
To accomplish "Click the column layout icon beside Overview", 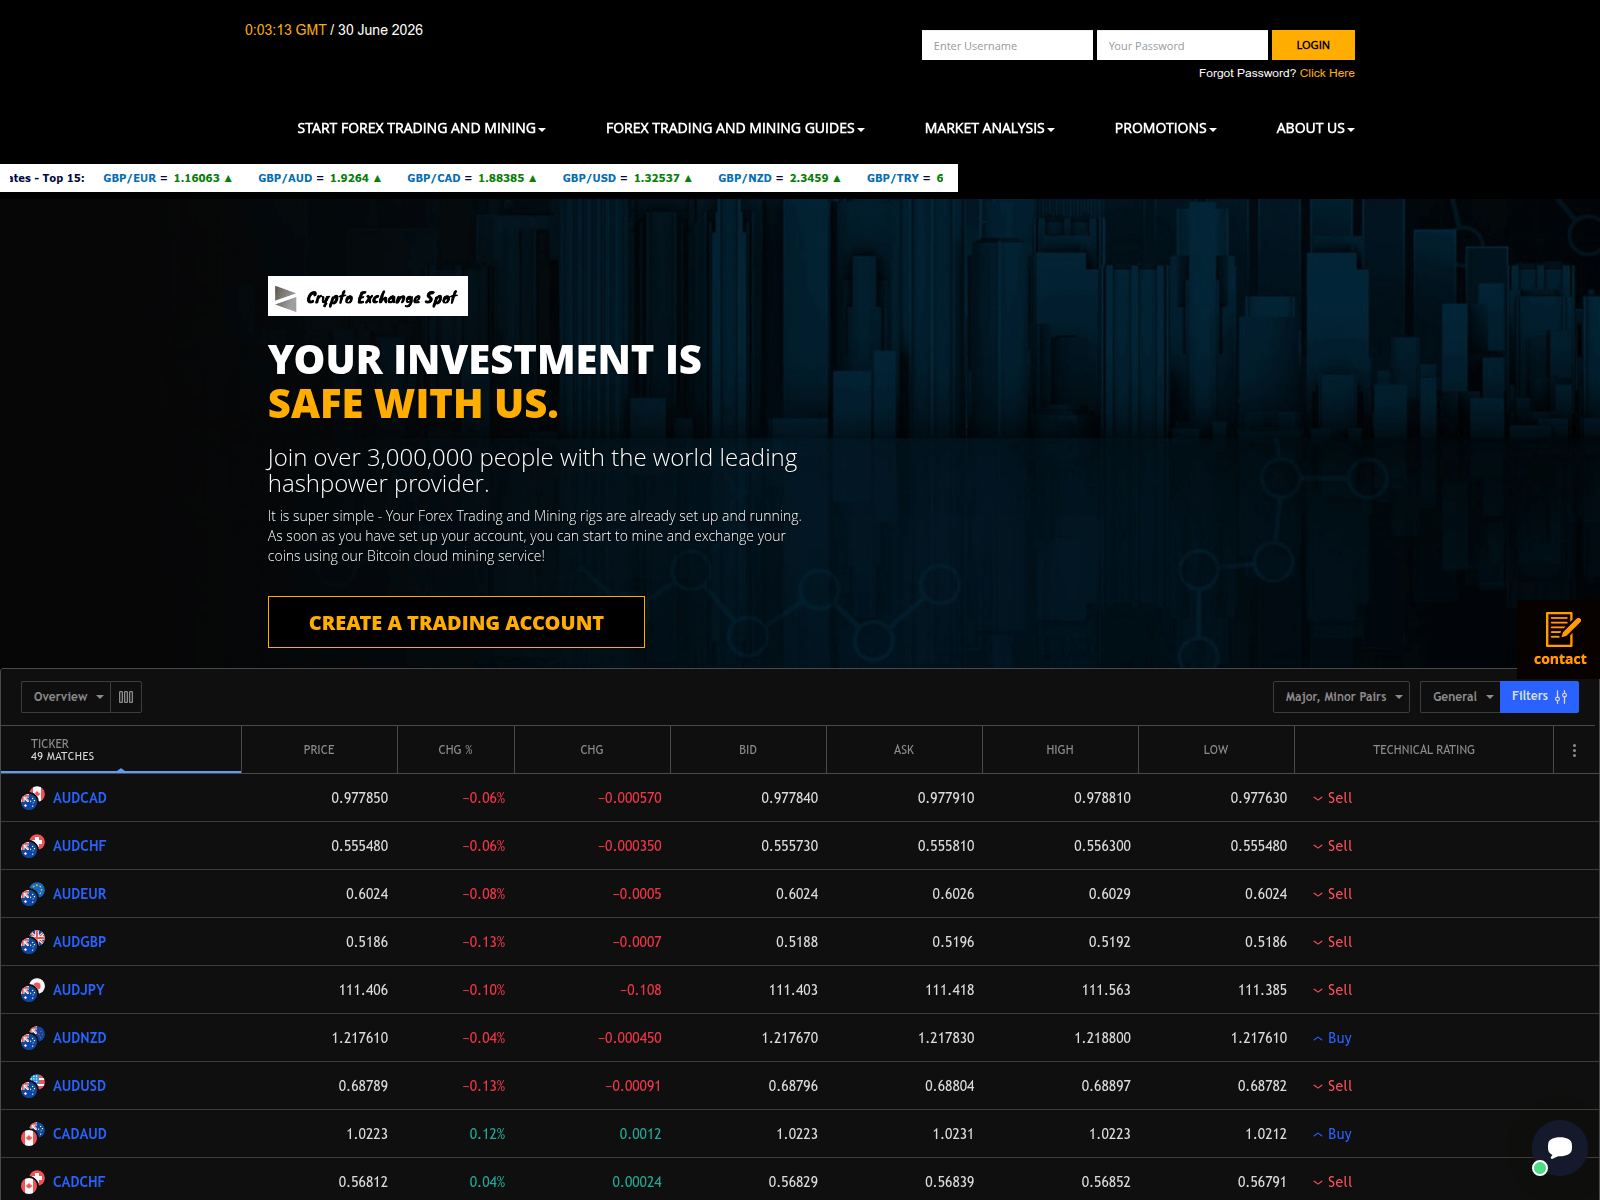I will coord(126,697).
